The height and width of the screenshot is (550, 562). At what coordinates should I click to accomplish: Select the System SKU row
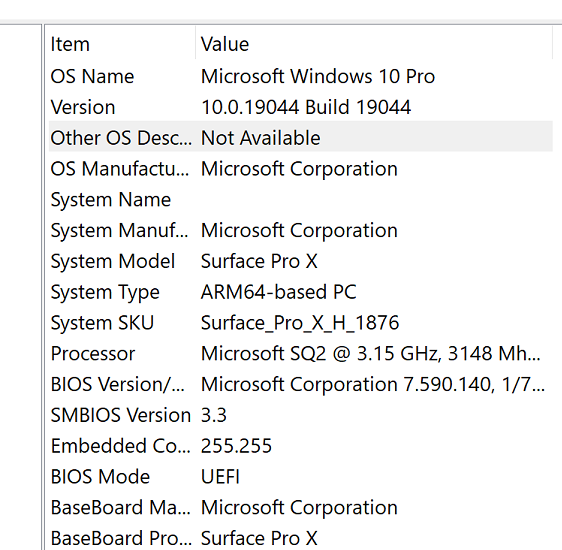pos(300,323)
